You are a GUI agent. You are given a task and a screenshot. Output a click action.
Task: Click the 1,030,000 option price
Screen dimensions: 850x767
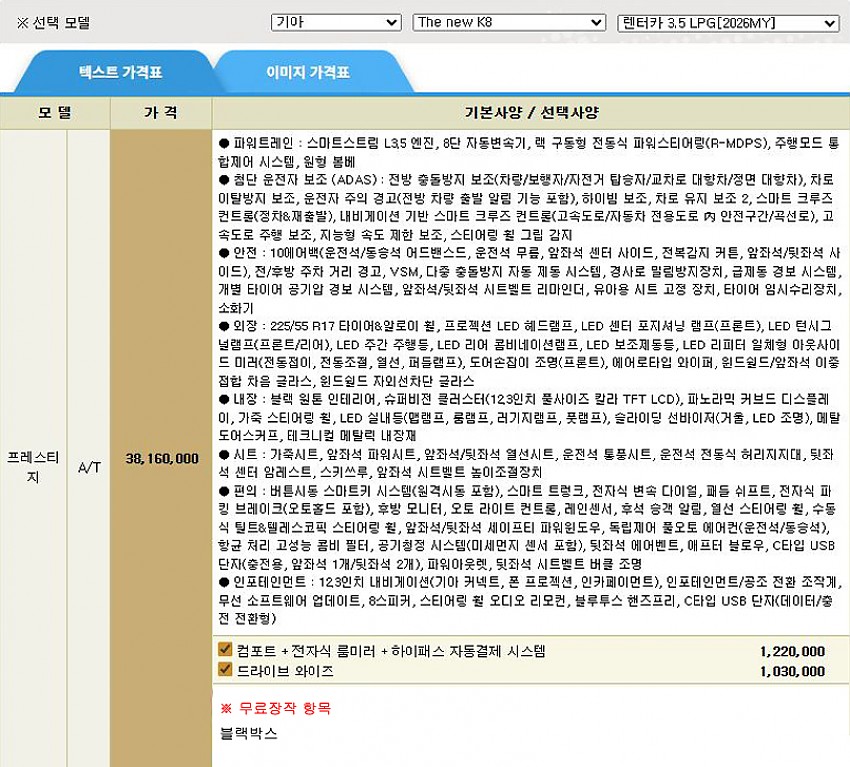[792, 671]
